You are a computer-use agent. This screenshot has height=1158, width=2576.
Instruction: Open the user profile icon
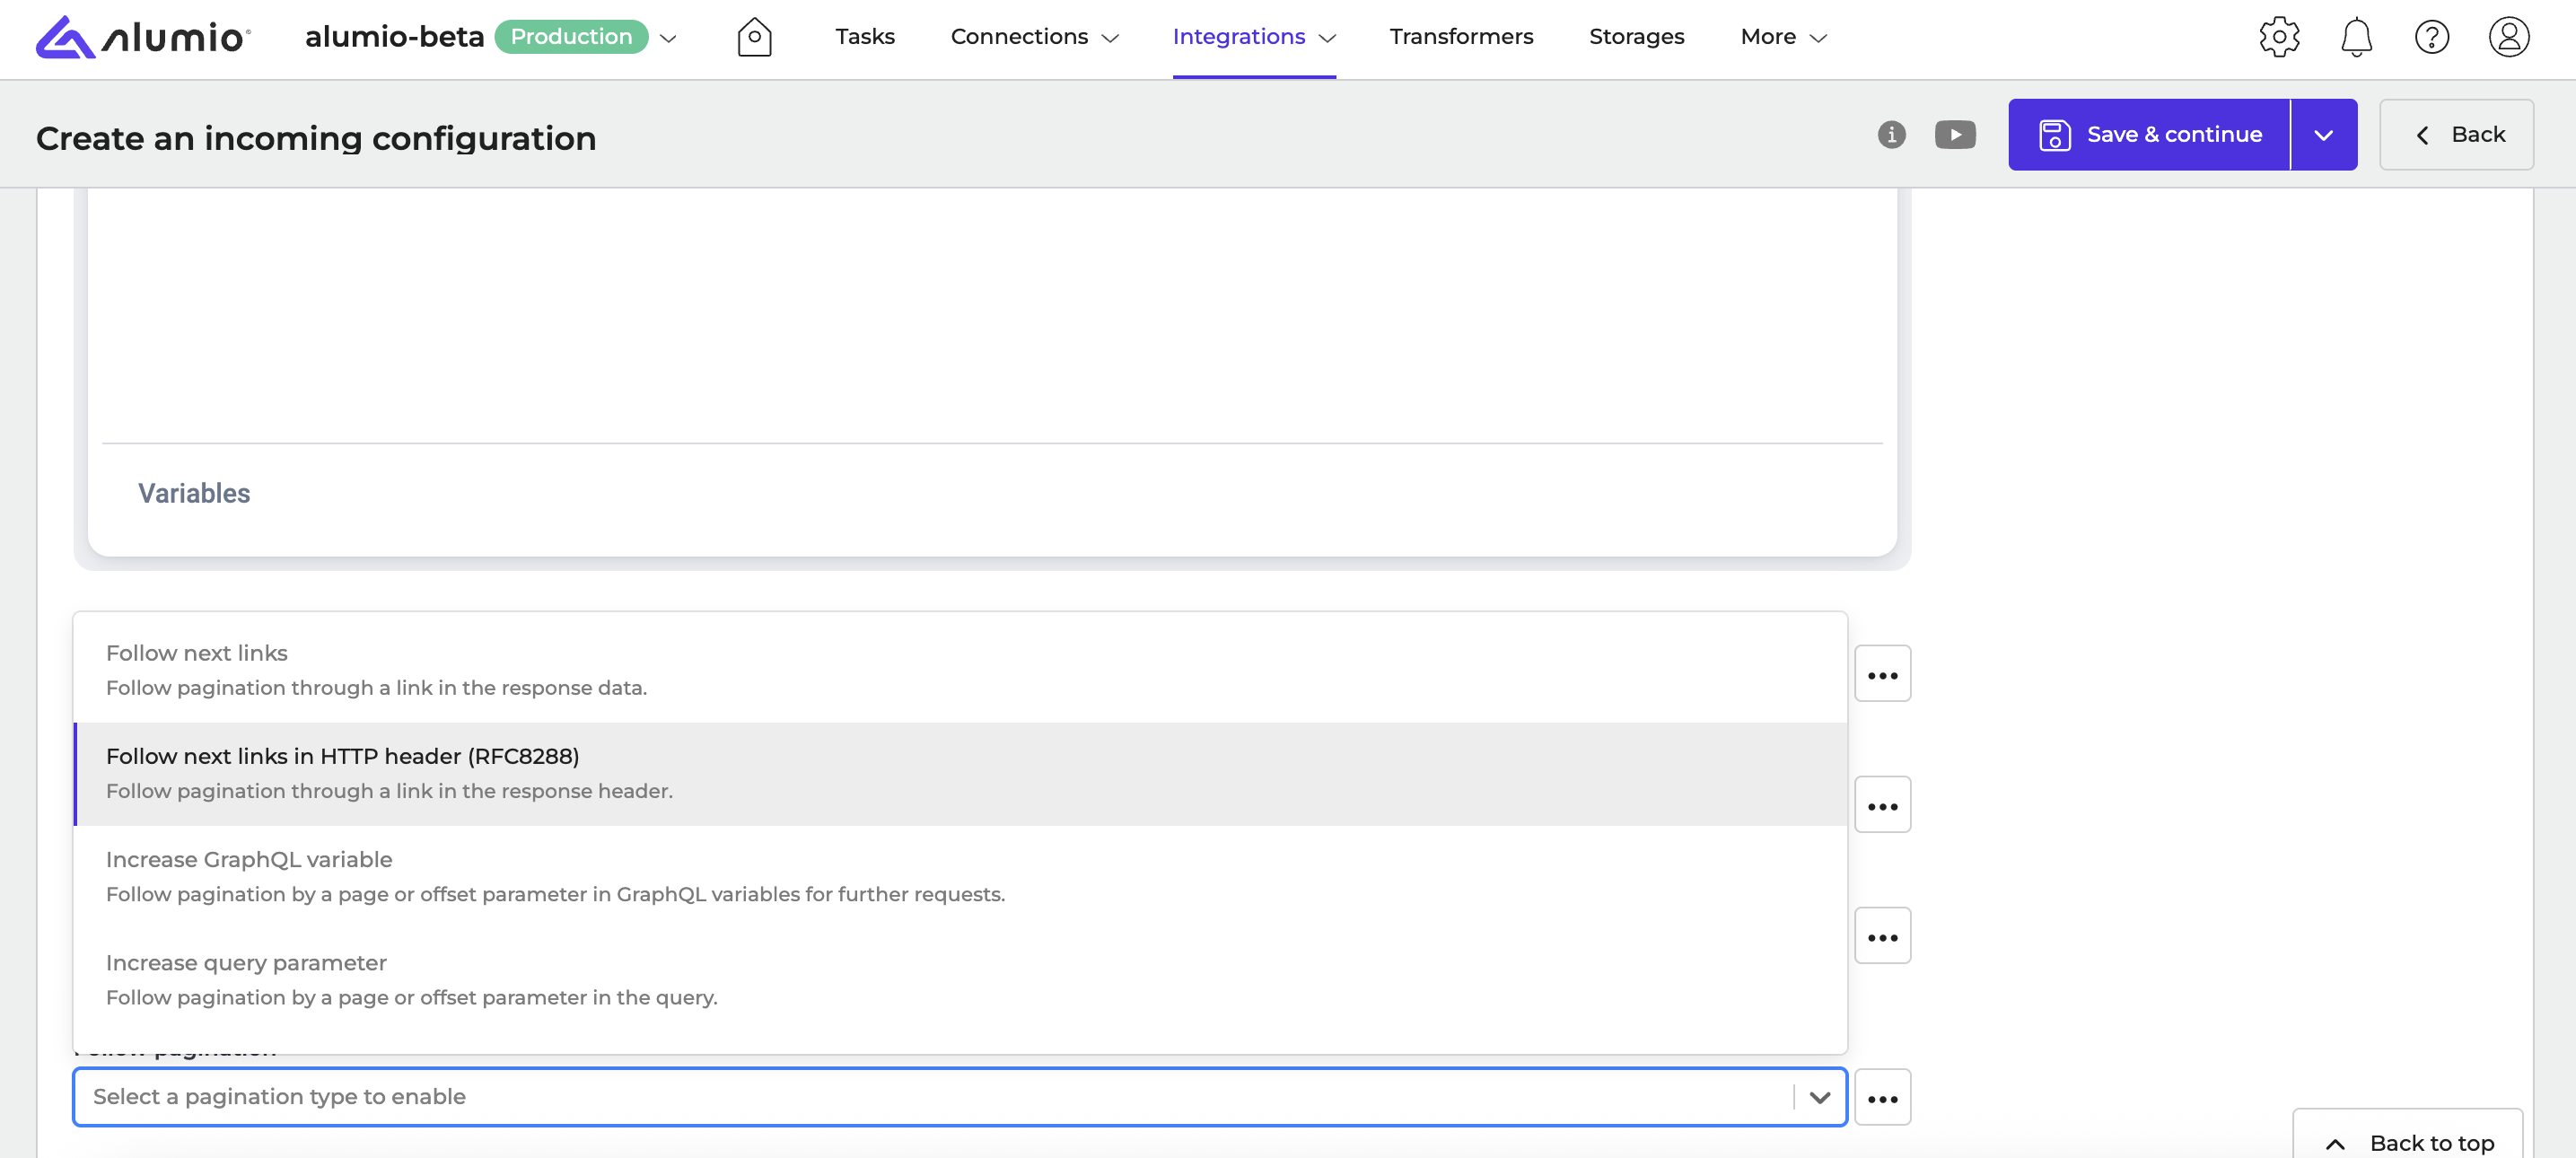[2508, 37]
